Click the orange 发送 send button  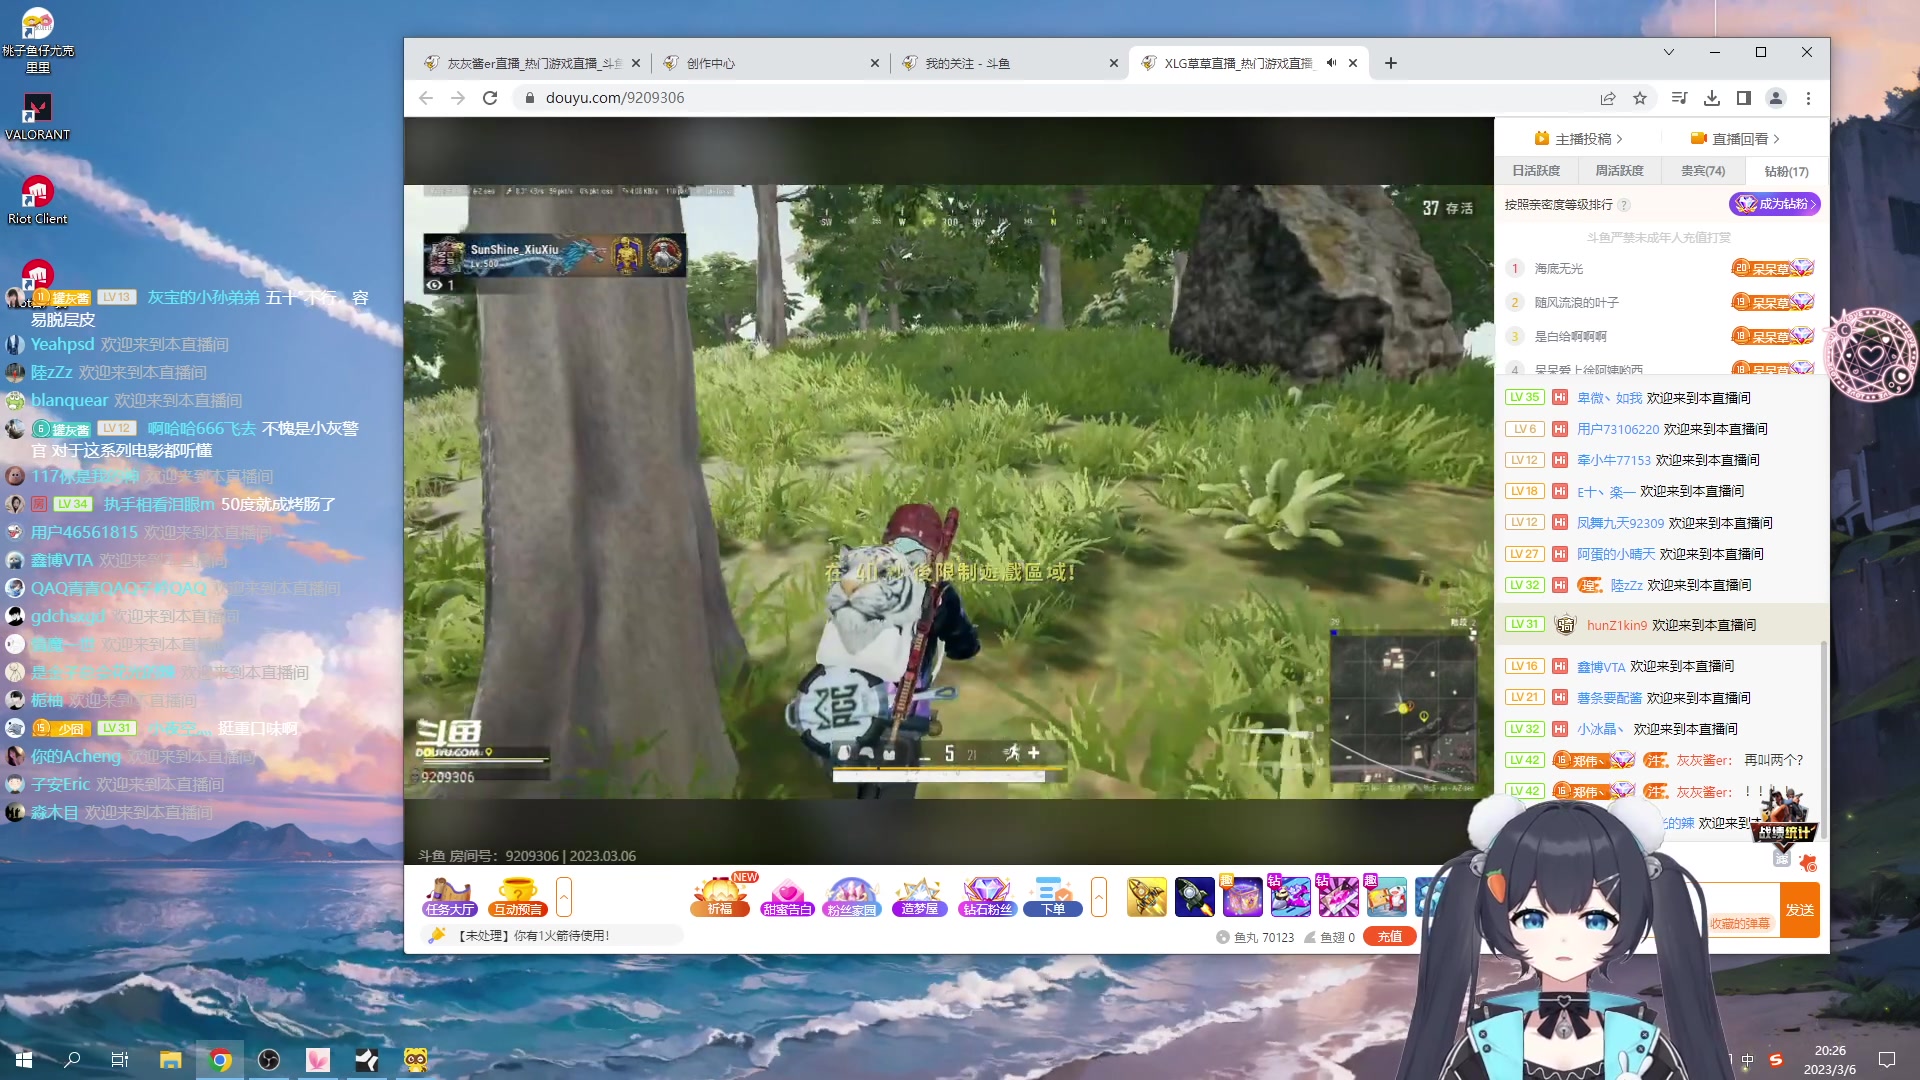(x=1800, y=910)
